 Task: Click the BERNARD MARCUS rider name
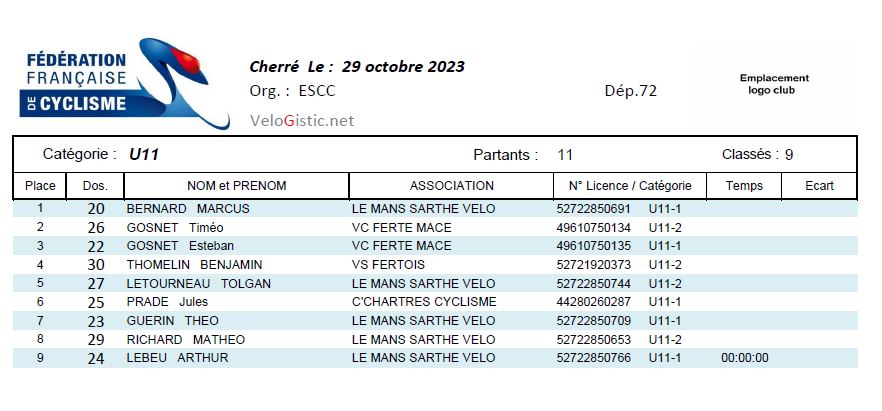[x=188, y=209]
